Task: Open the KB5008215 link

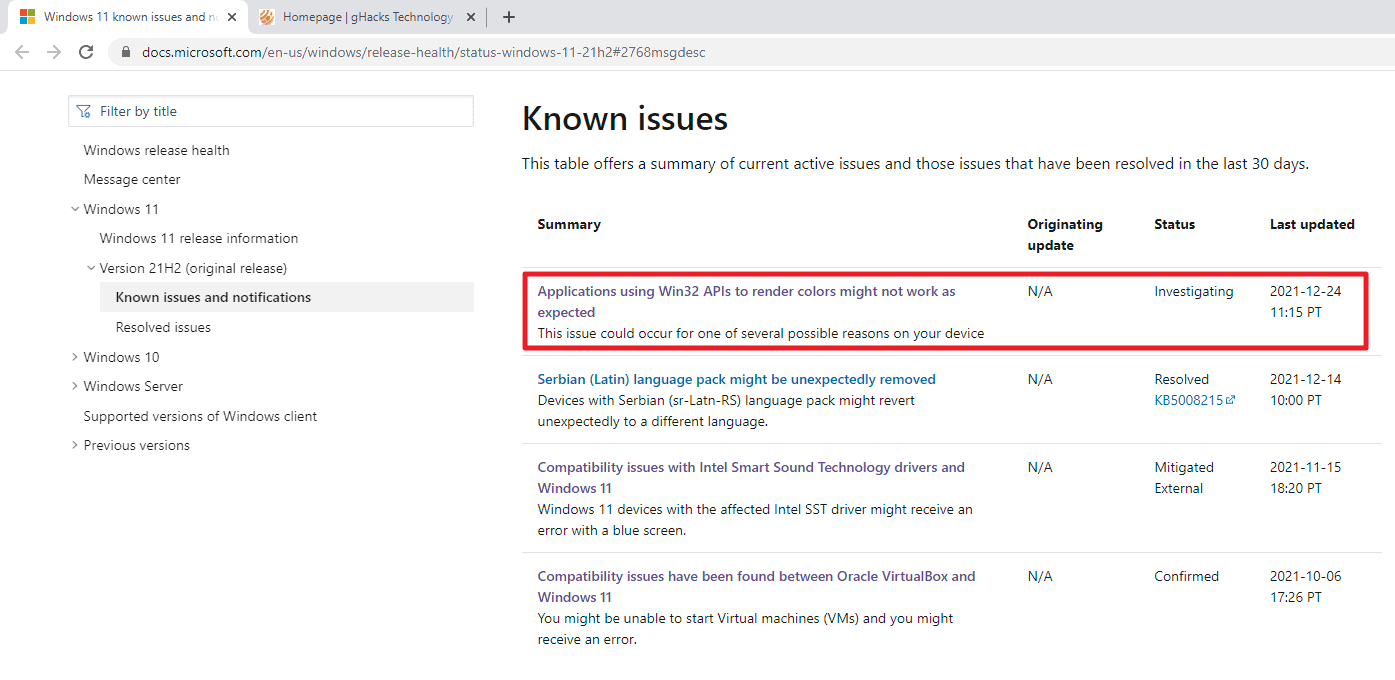Action: 1189,400
